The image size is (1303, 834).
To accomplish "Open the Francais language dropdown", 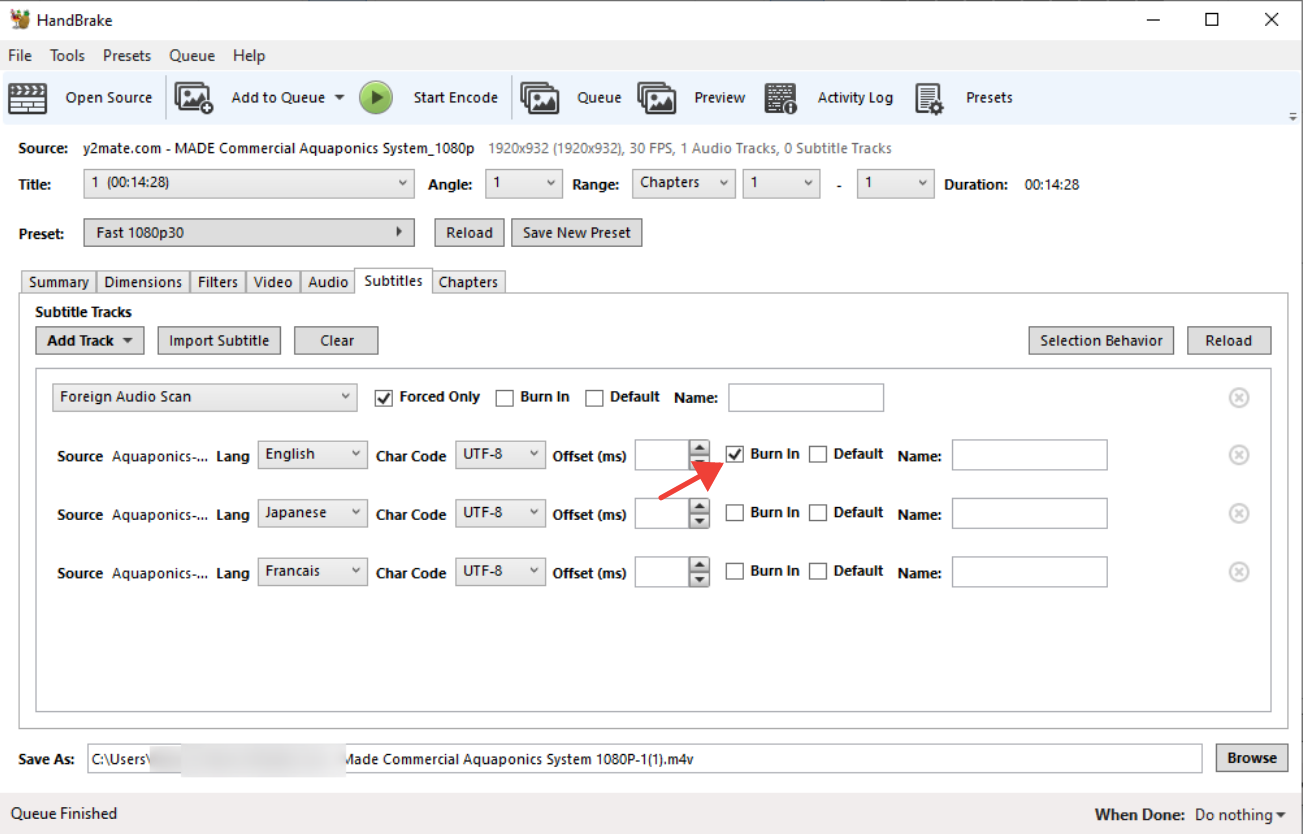I will coord(313,572).
